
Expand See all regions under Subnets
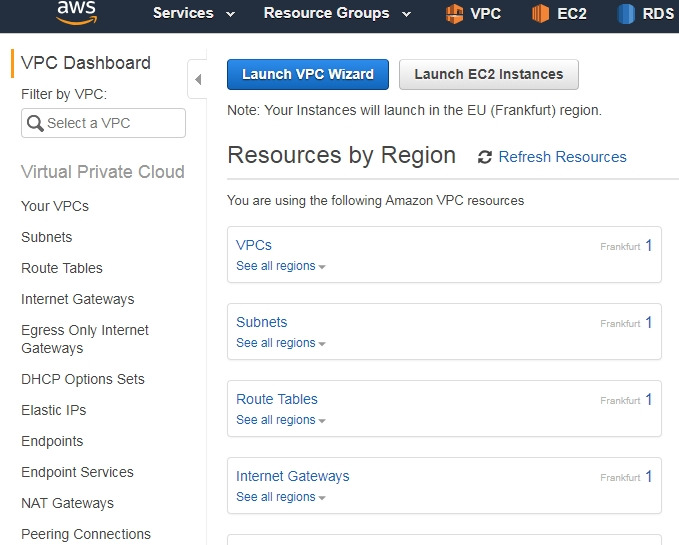click(281, 343)
